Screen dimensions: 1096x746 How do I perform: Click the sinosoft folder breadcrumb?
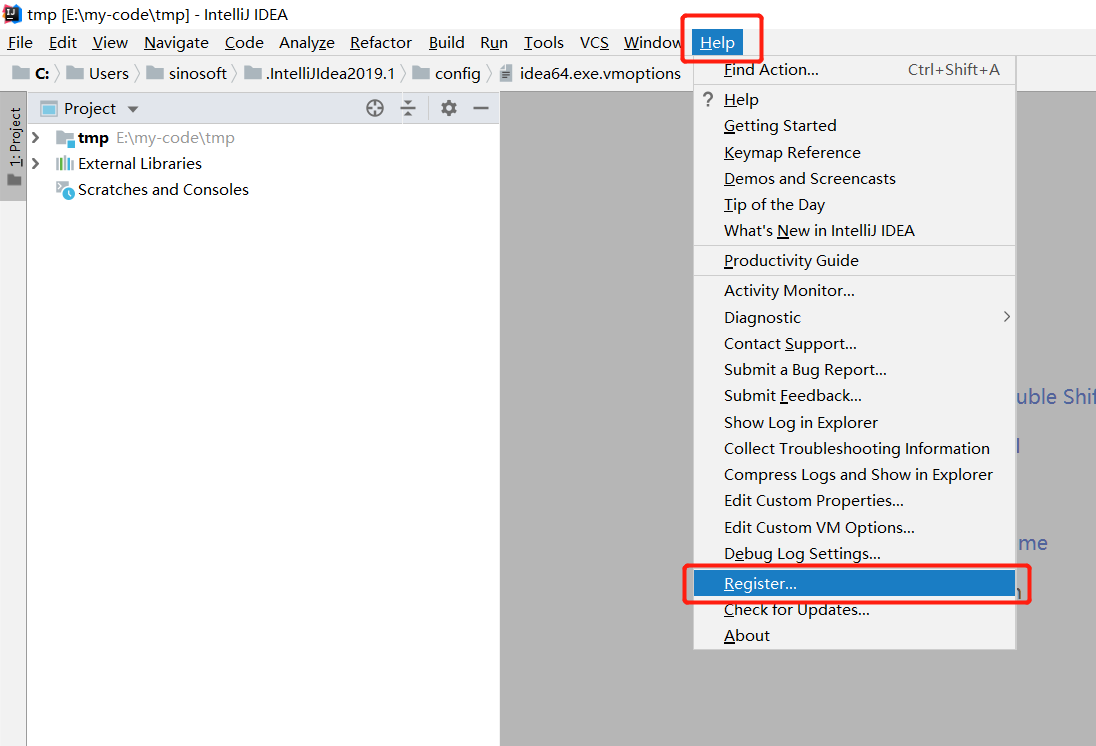click(197, 73)
